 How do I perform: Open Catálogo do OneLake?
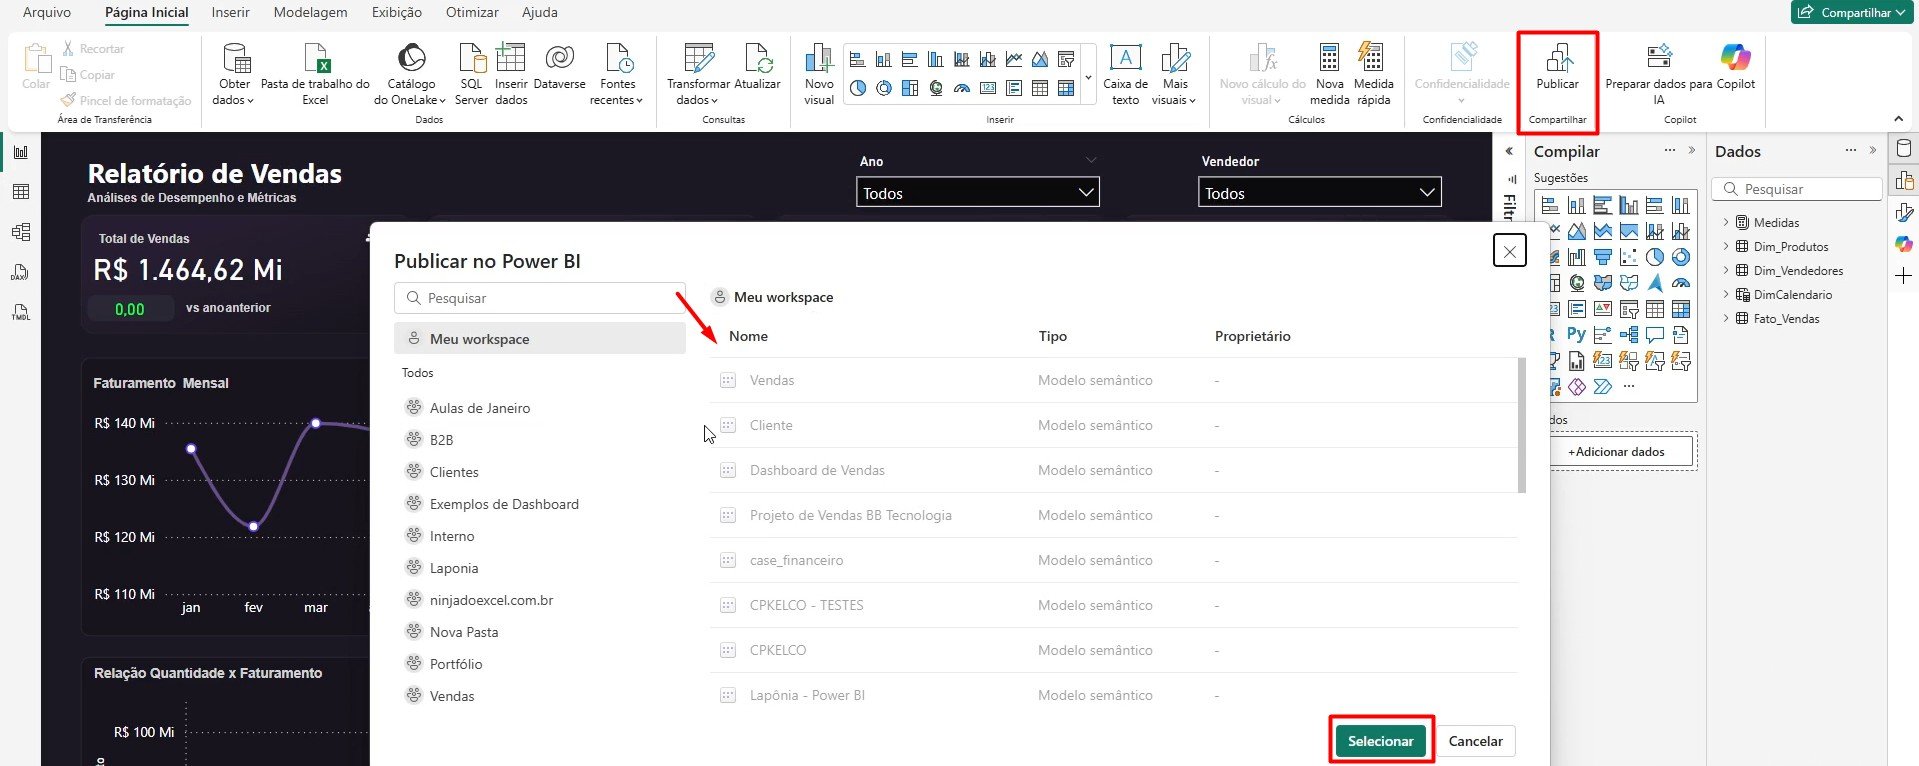(411, 73)
